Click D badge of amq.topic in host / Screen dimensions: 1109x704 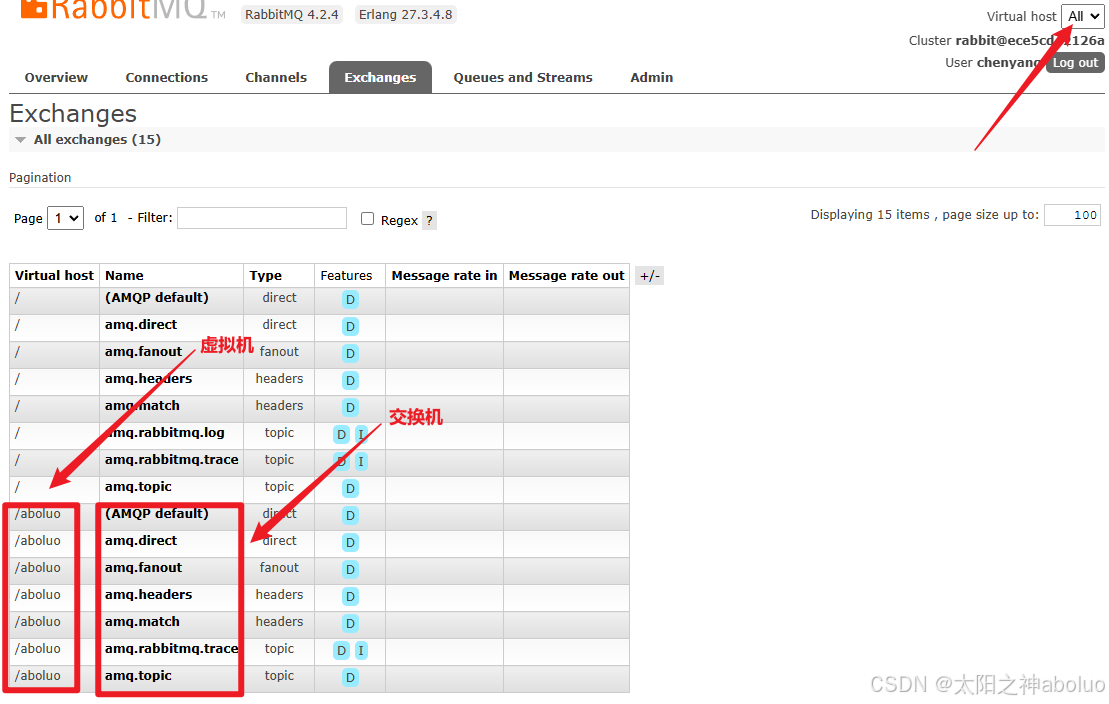pyautogui.click(x=350, y=489)
